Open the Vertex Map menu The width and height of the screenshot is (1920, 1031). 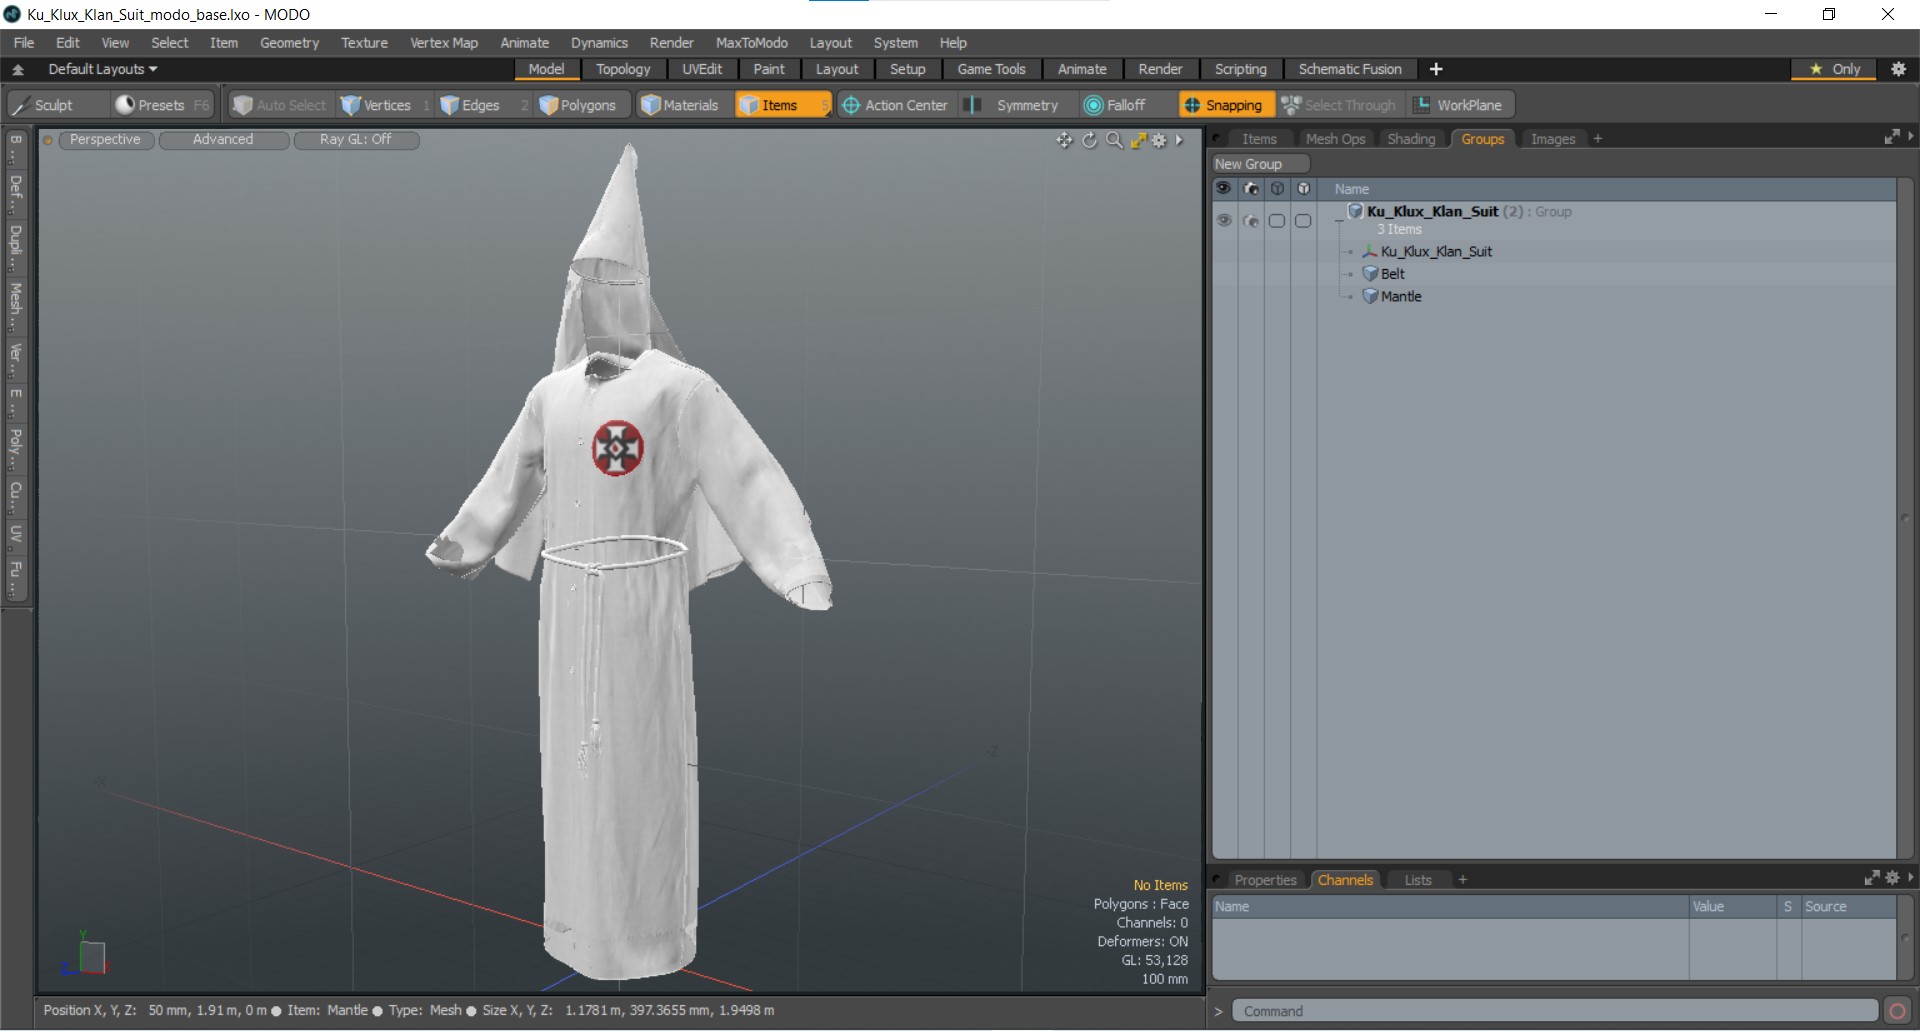[x=444, y=43]
